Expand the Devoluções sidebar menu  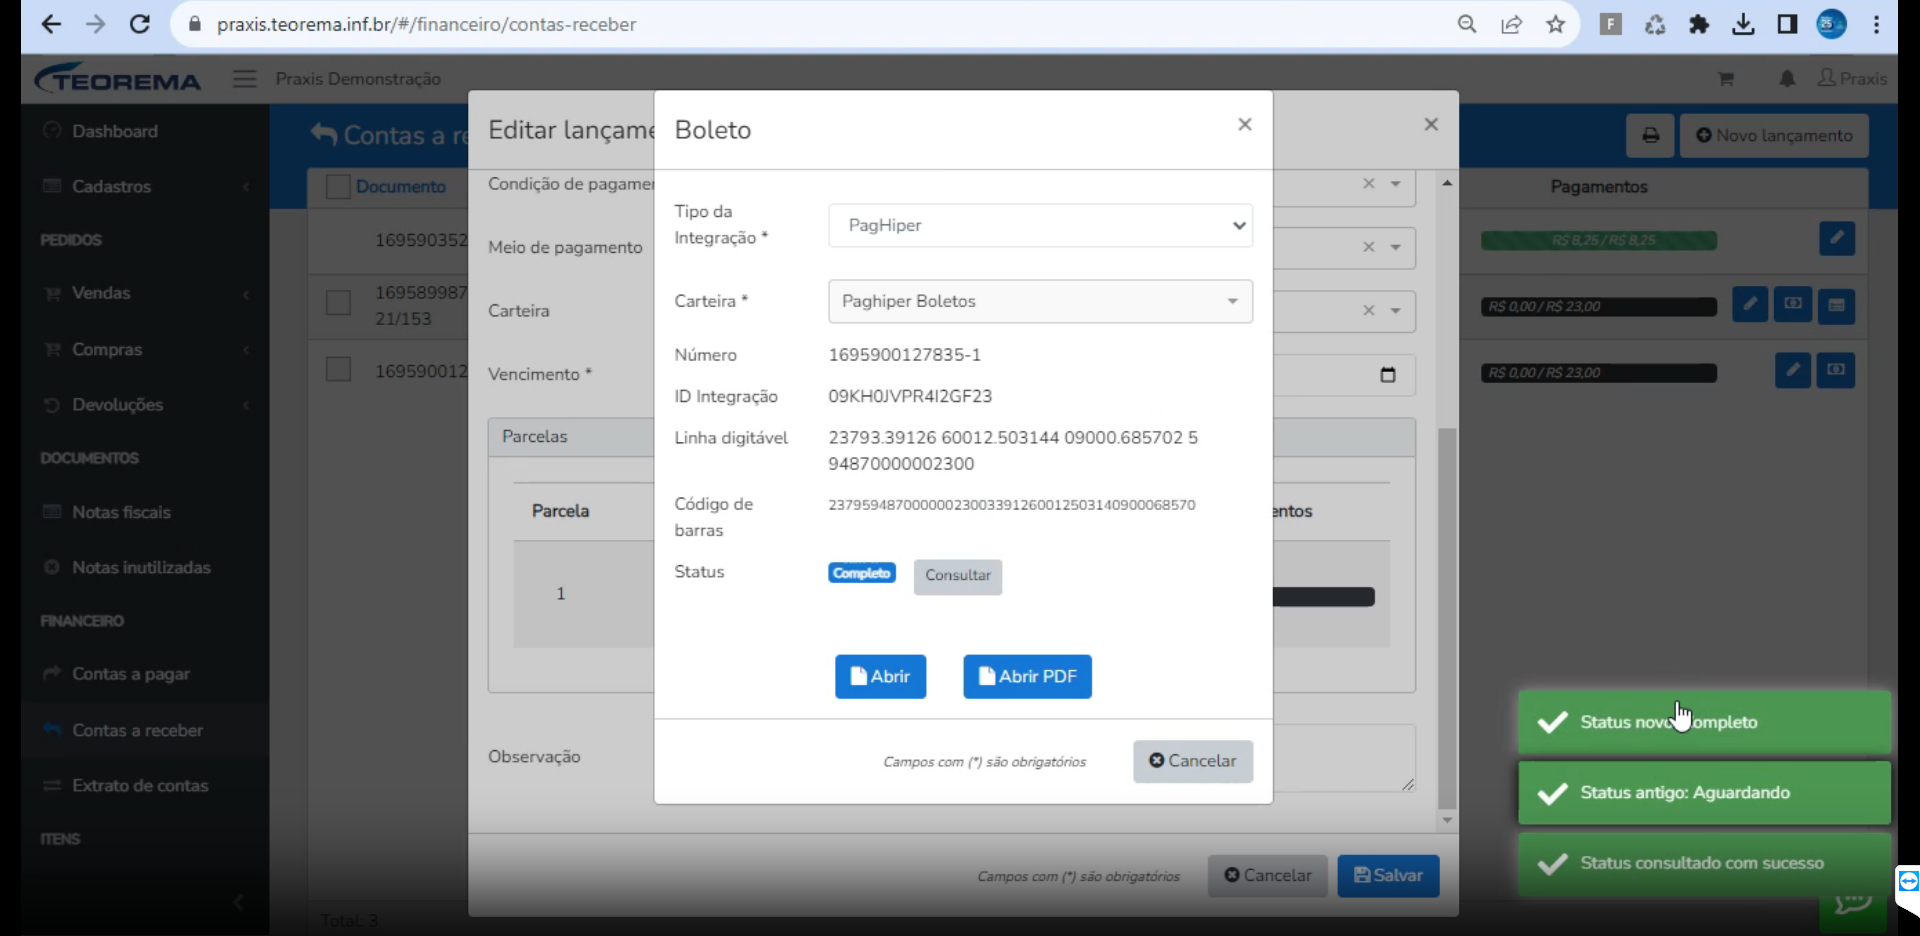pyautogui.click(x=145, y=405)
